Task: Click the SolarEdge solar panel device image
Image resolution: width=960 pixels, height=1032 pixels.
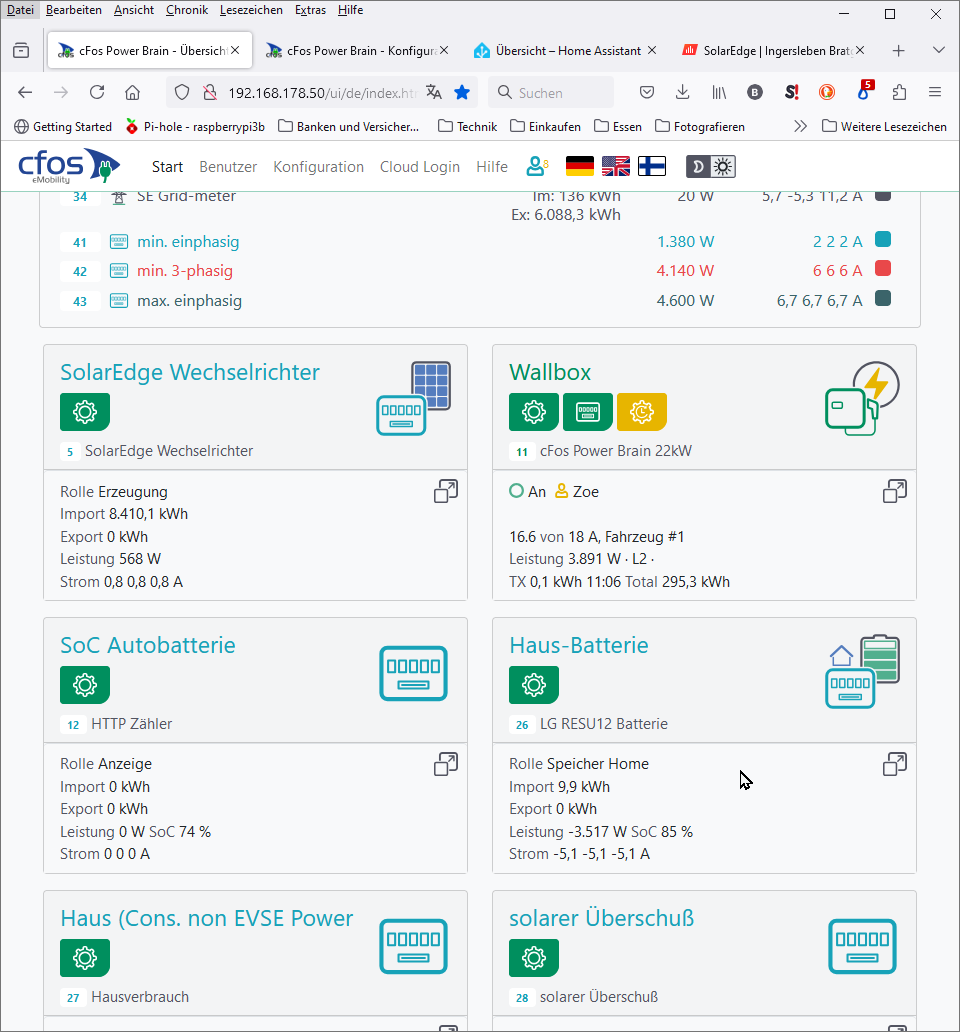Action: (x=414, y=398)
